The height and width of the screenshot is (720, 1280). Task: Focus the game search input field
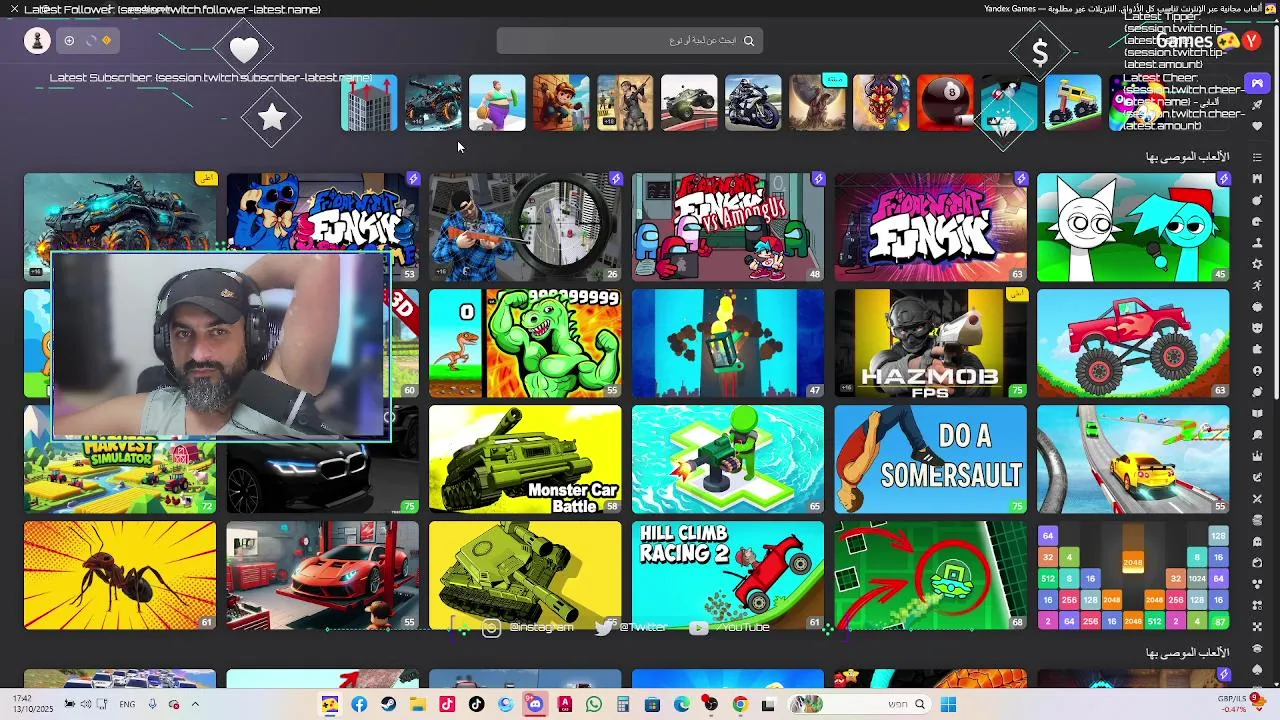coord(630,41)
